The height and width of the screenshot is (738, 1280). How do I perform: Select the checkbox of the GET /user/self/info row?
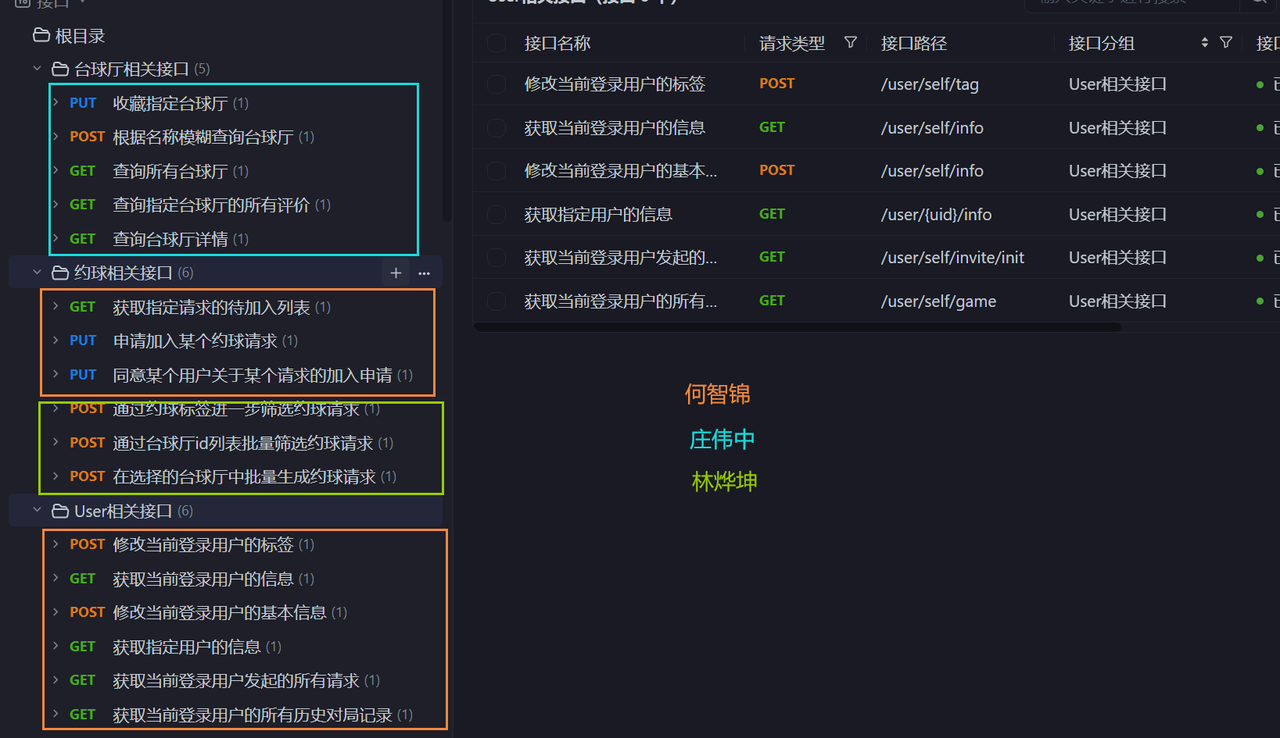pos(497,128)
